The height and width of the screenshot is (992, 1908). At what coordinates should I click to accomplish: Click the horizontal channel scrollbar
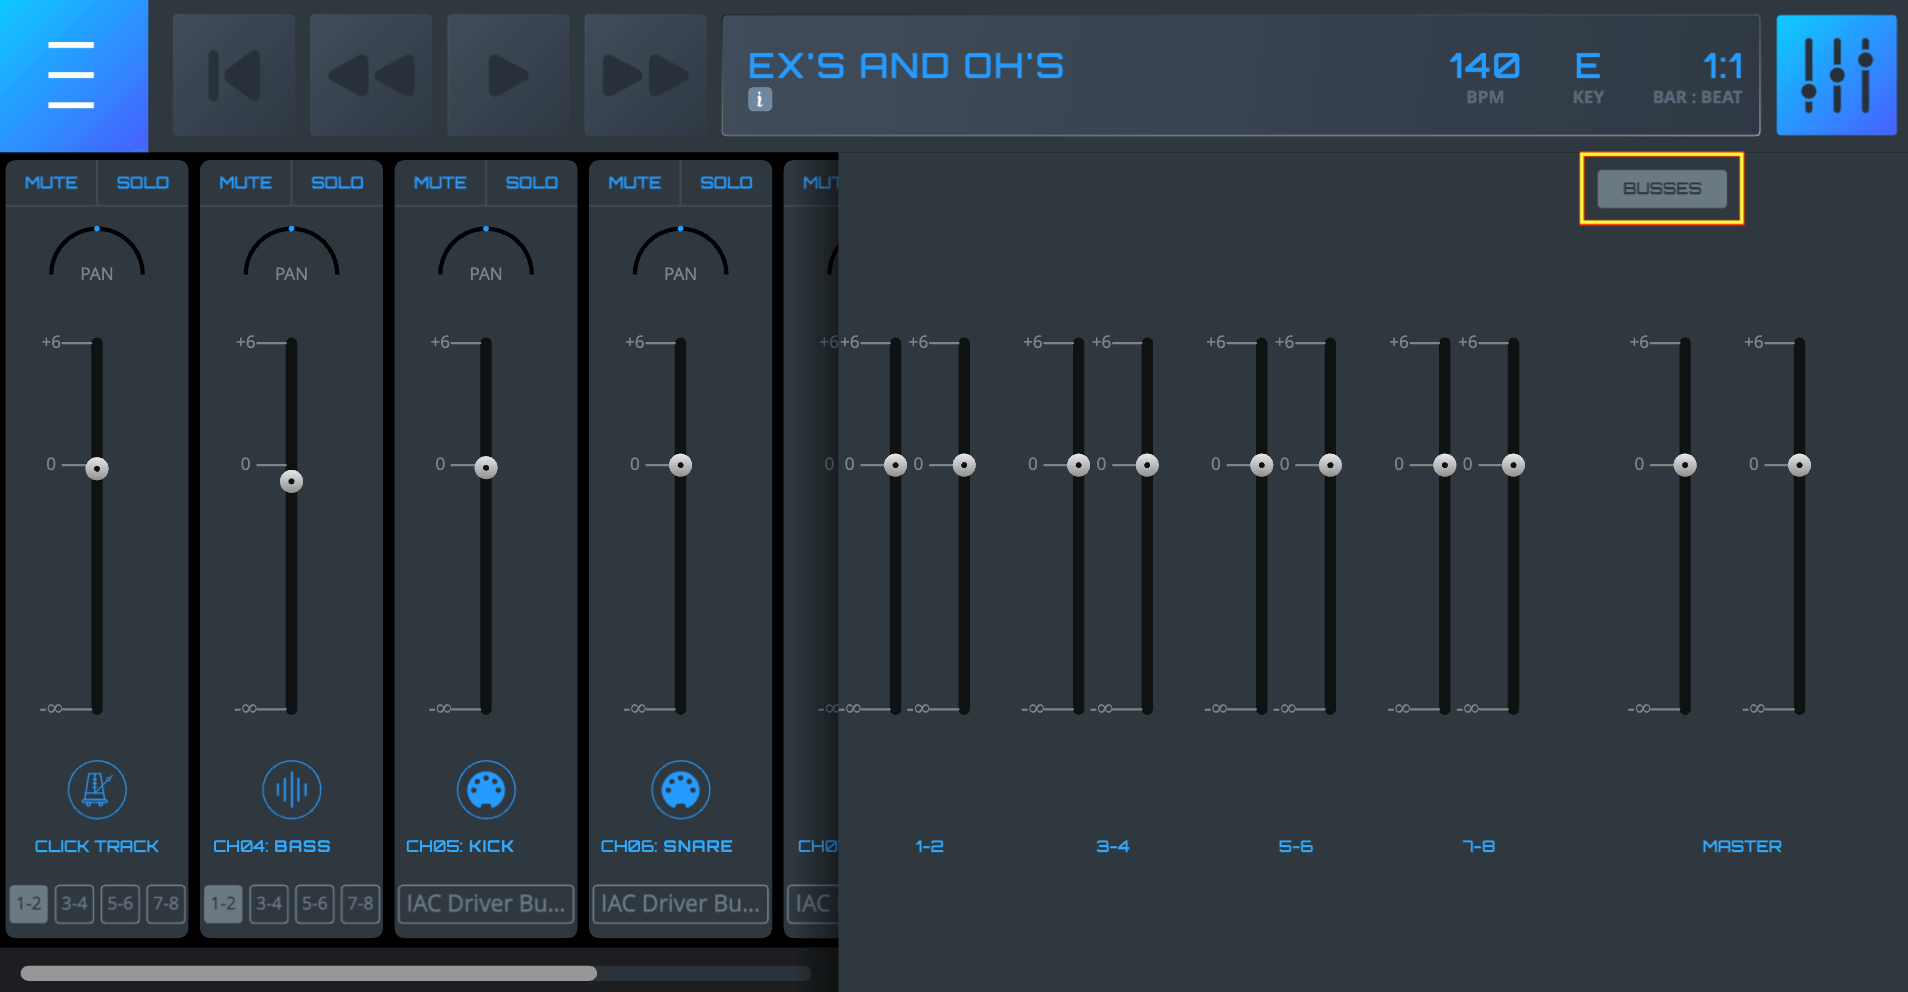tap(308, 973)
